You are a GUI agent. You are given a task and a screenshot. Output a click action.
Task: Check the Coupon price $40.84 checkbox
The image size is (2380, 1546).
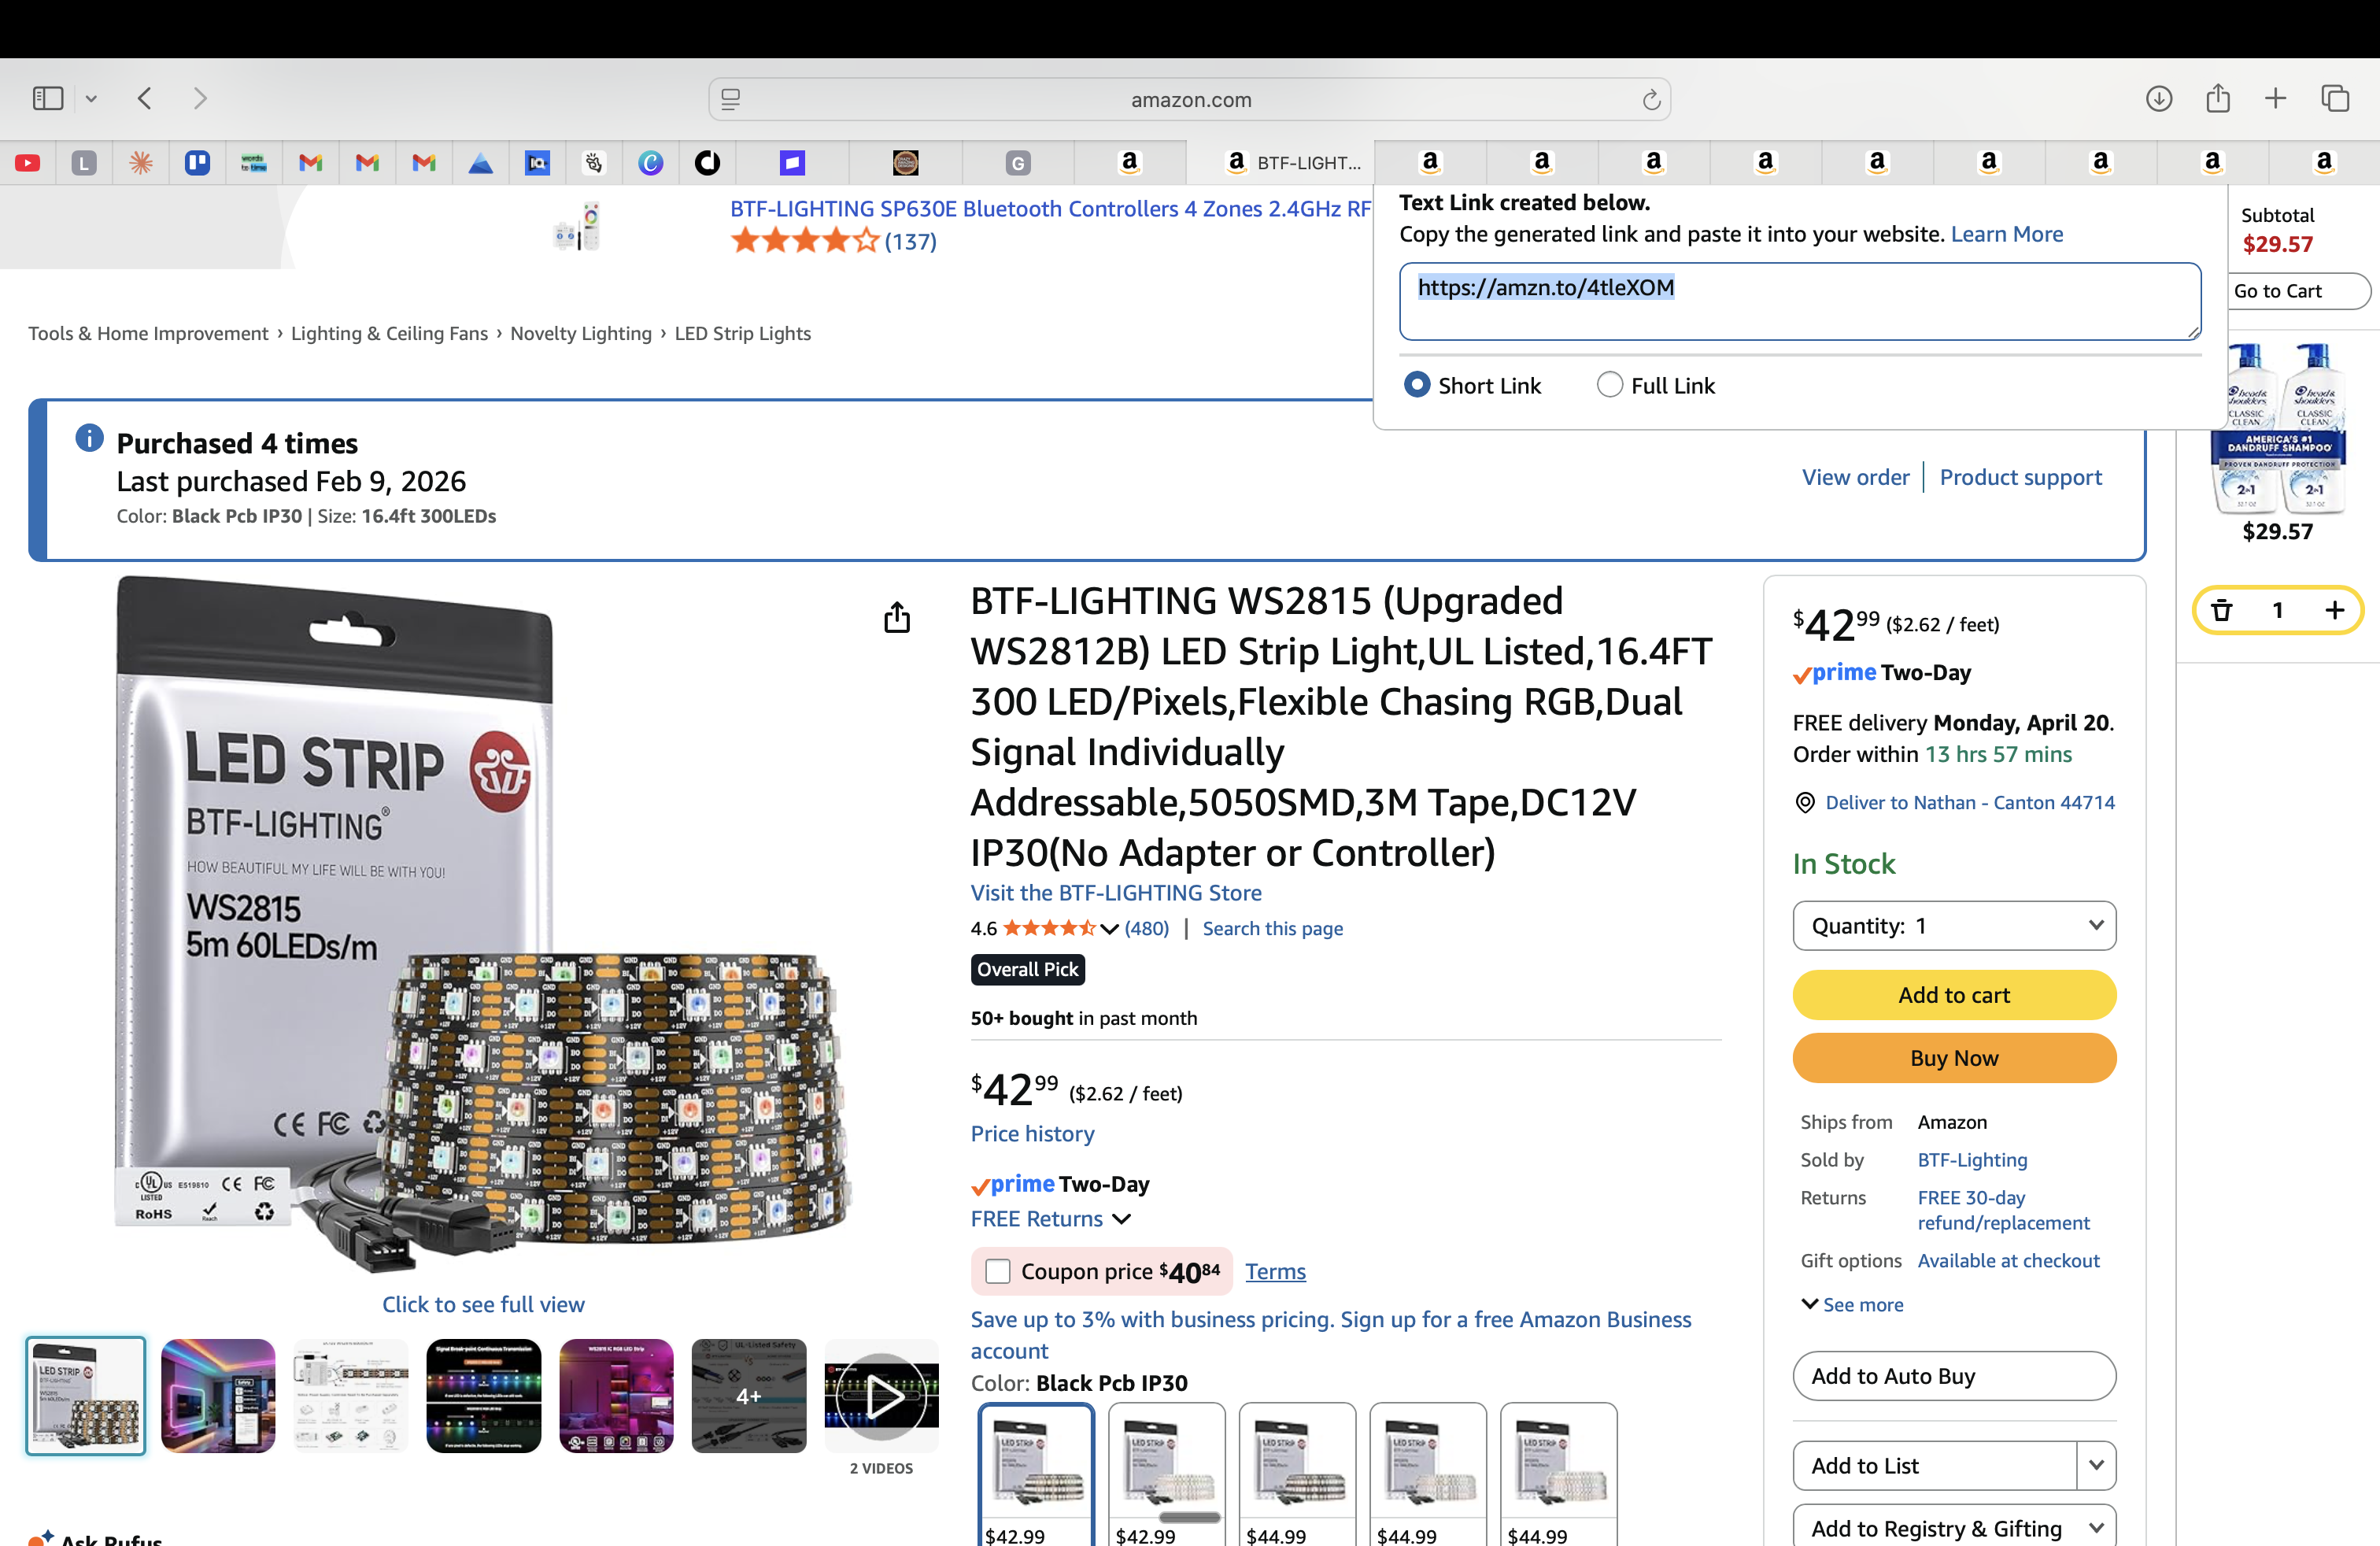[x=997, y=1271]
